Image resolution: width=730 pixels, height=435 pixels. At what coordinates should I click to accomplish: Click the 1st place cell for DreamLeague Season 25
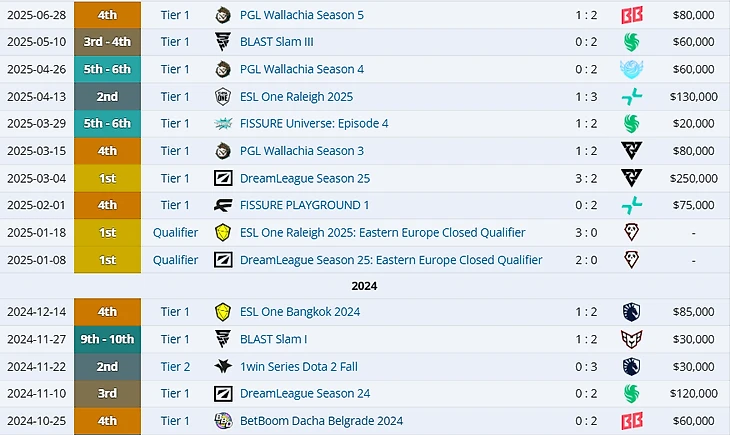pyautogui.click(x=107, y=178)
